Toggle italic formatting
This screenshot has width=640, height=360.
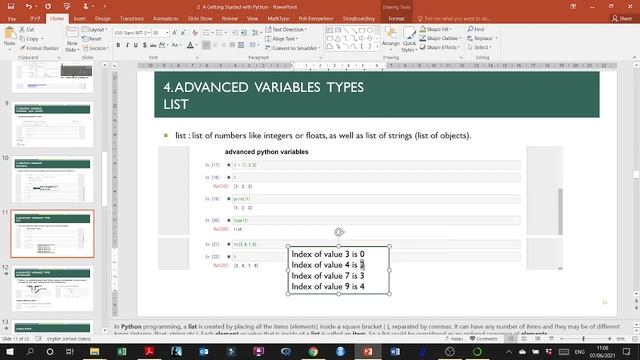coord(127,45)
